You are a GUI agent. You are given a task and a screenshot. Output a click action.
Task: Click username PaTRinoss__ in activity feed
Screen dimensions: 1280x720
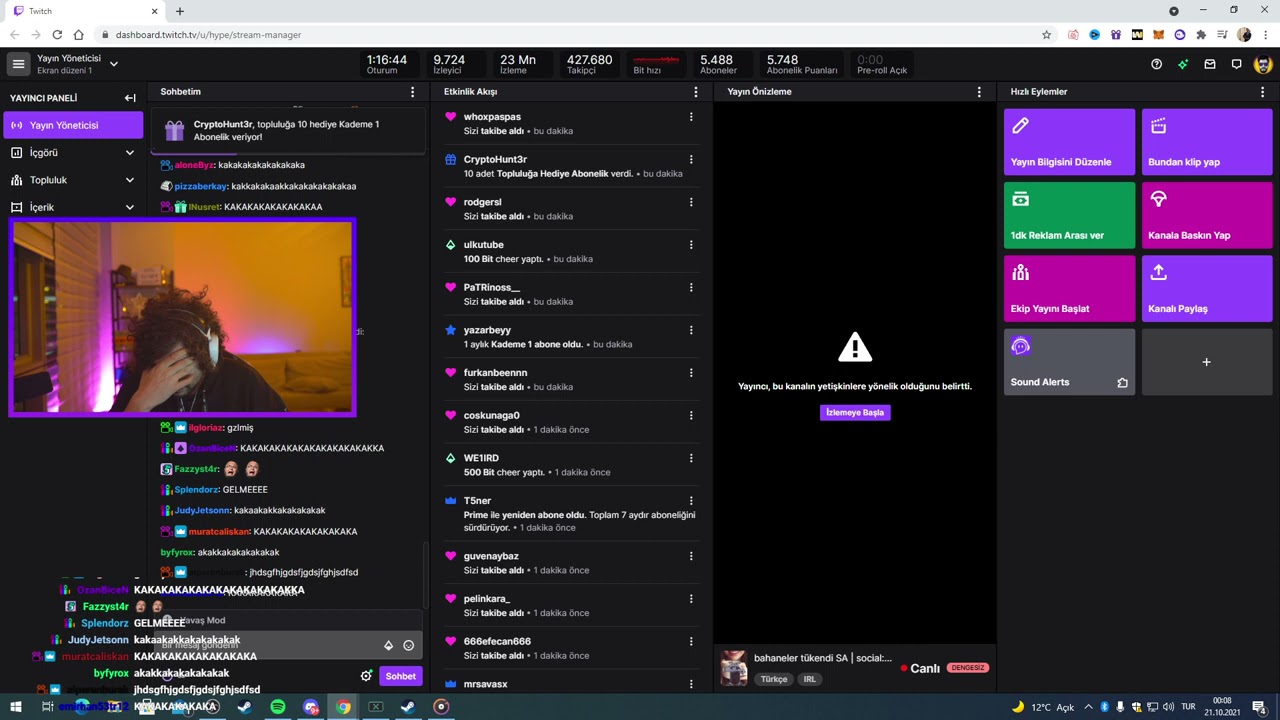(491, 287)
